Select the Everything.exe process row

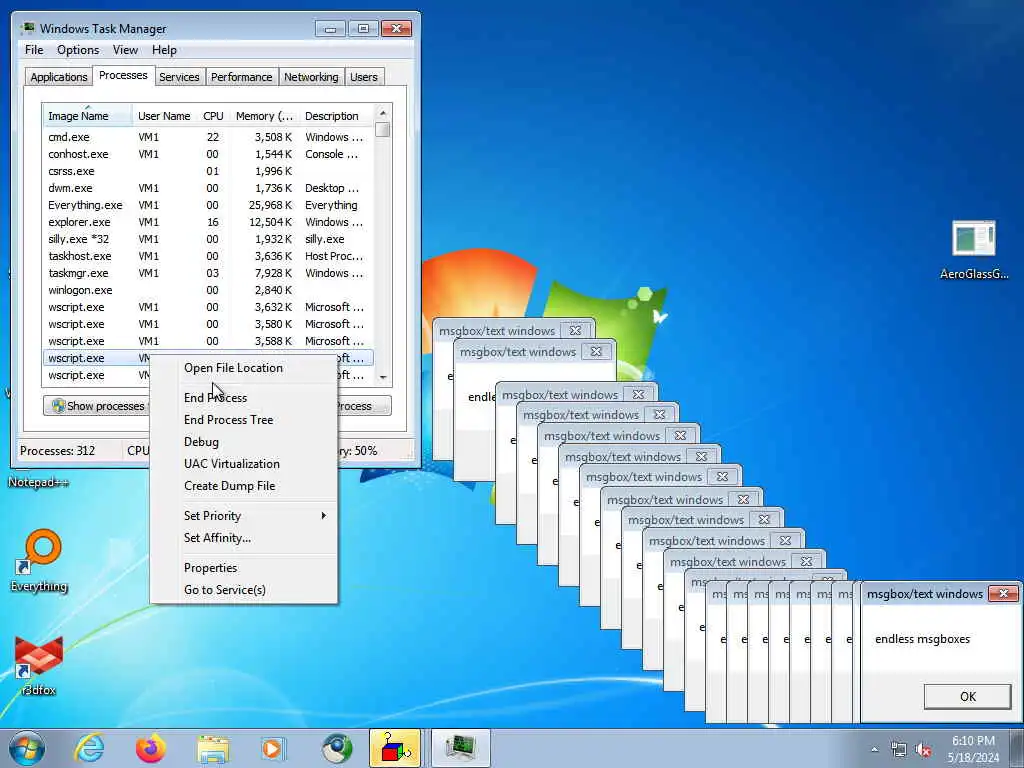click(x=208, y=205)
